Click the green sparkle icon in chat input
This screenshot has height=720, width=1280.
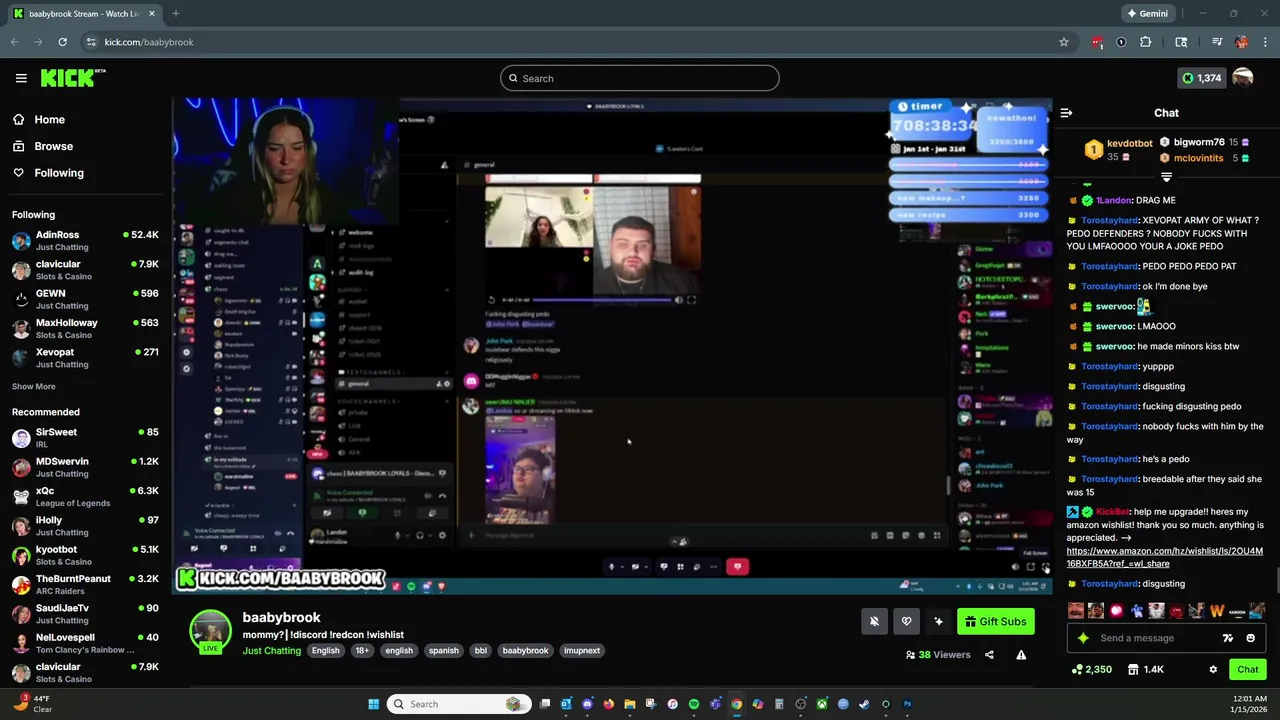click(x=1083, y=638)
